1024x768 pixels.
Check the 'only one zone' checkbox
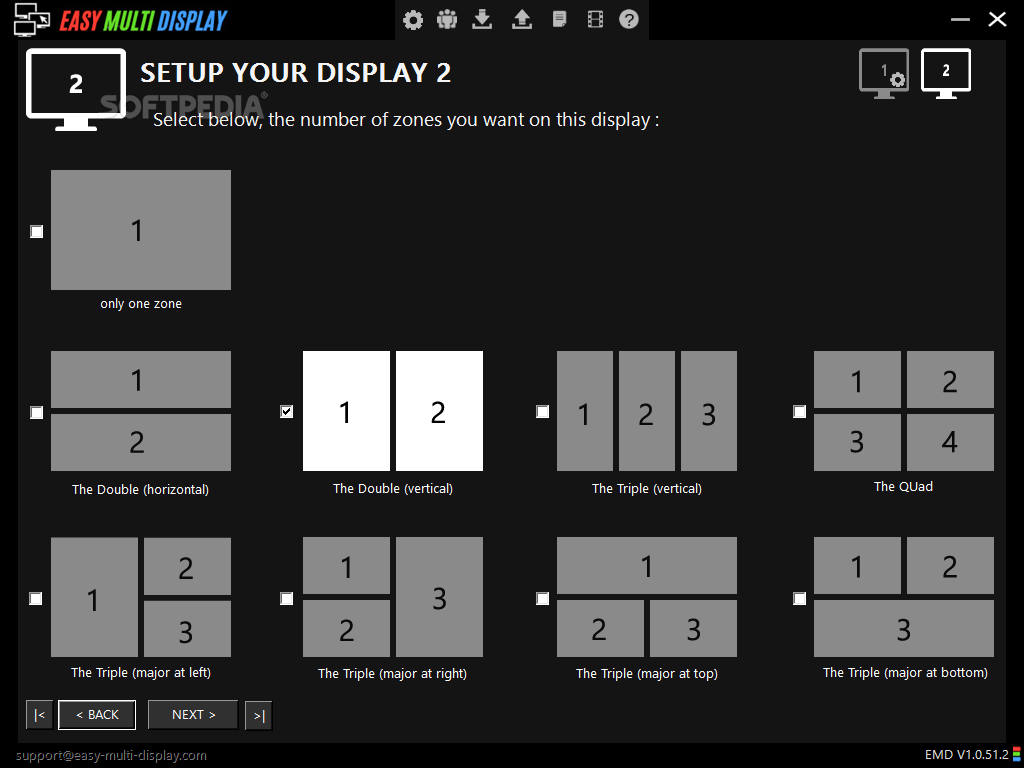[37, 231]
